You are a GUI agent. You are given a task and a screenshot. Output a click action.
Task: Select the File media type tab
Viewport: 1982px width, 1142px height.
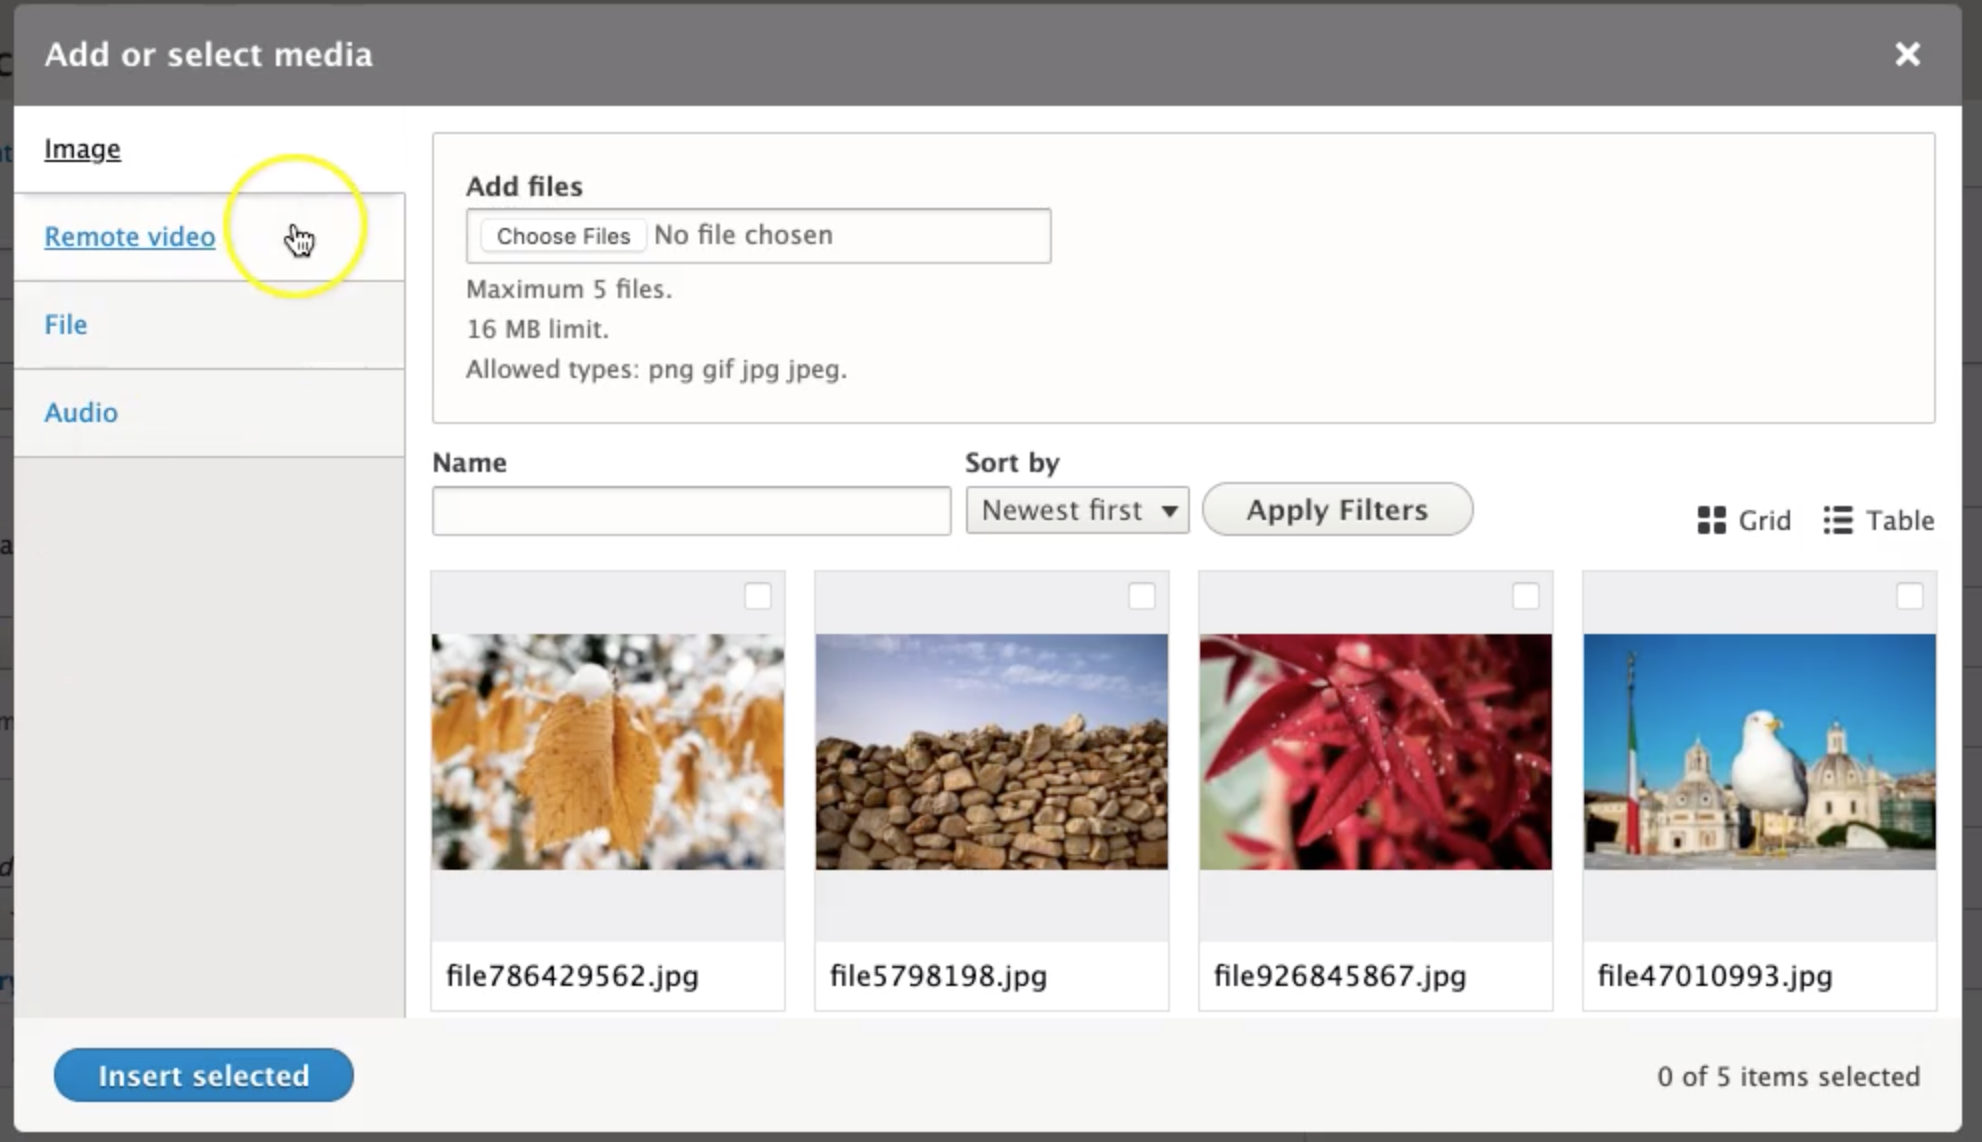click(66, 325)
